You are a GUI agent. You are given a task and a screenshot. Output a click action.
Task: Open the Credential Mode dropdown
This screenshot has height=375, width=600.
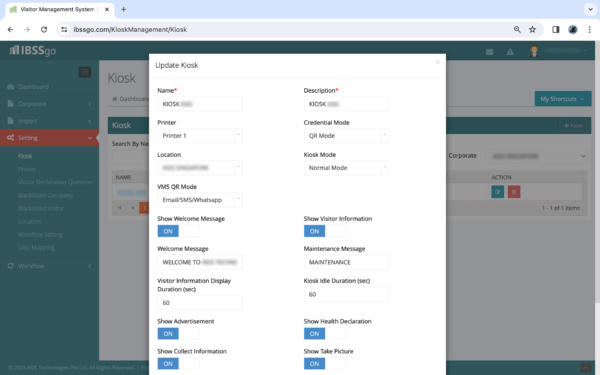coord(346,135)
